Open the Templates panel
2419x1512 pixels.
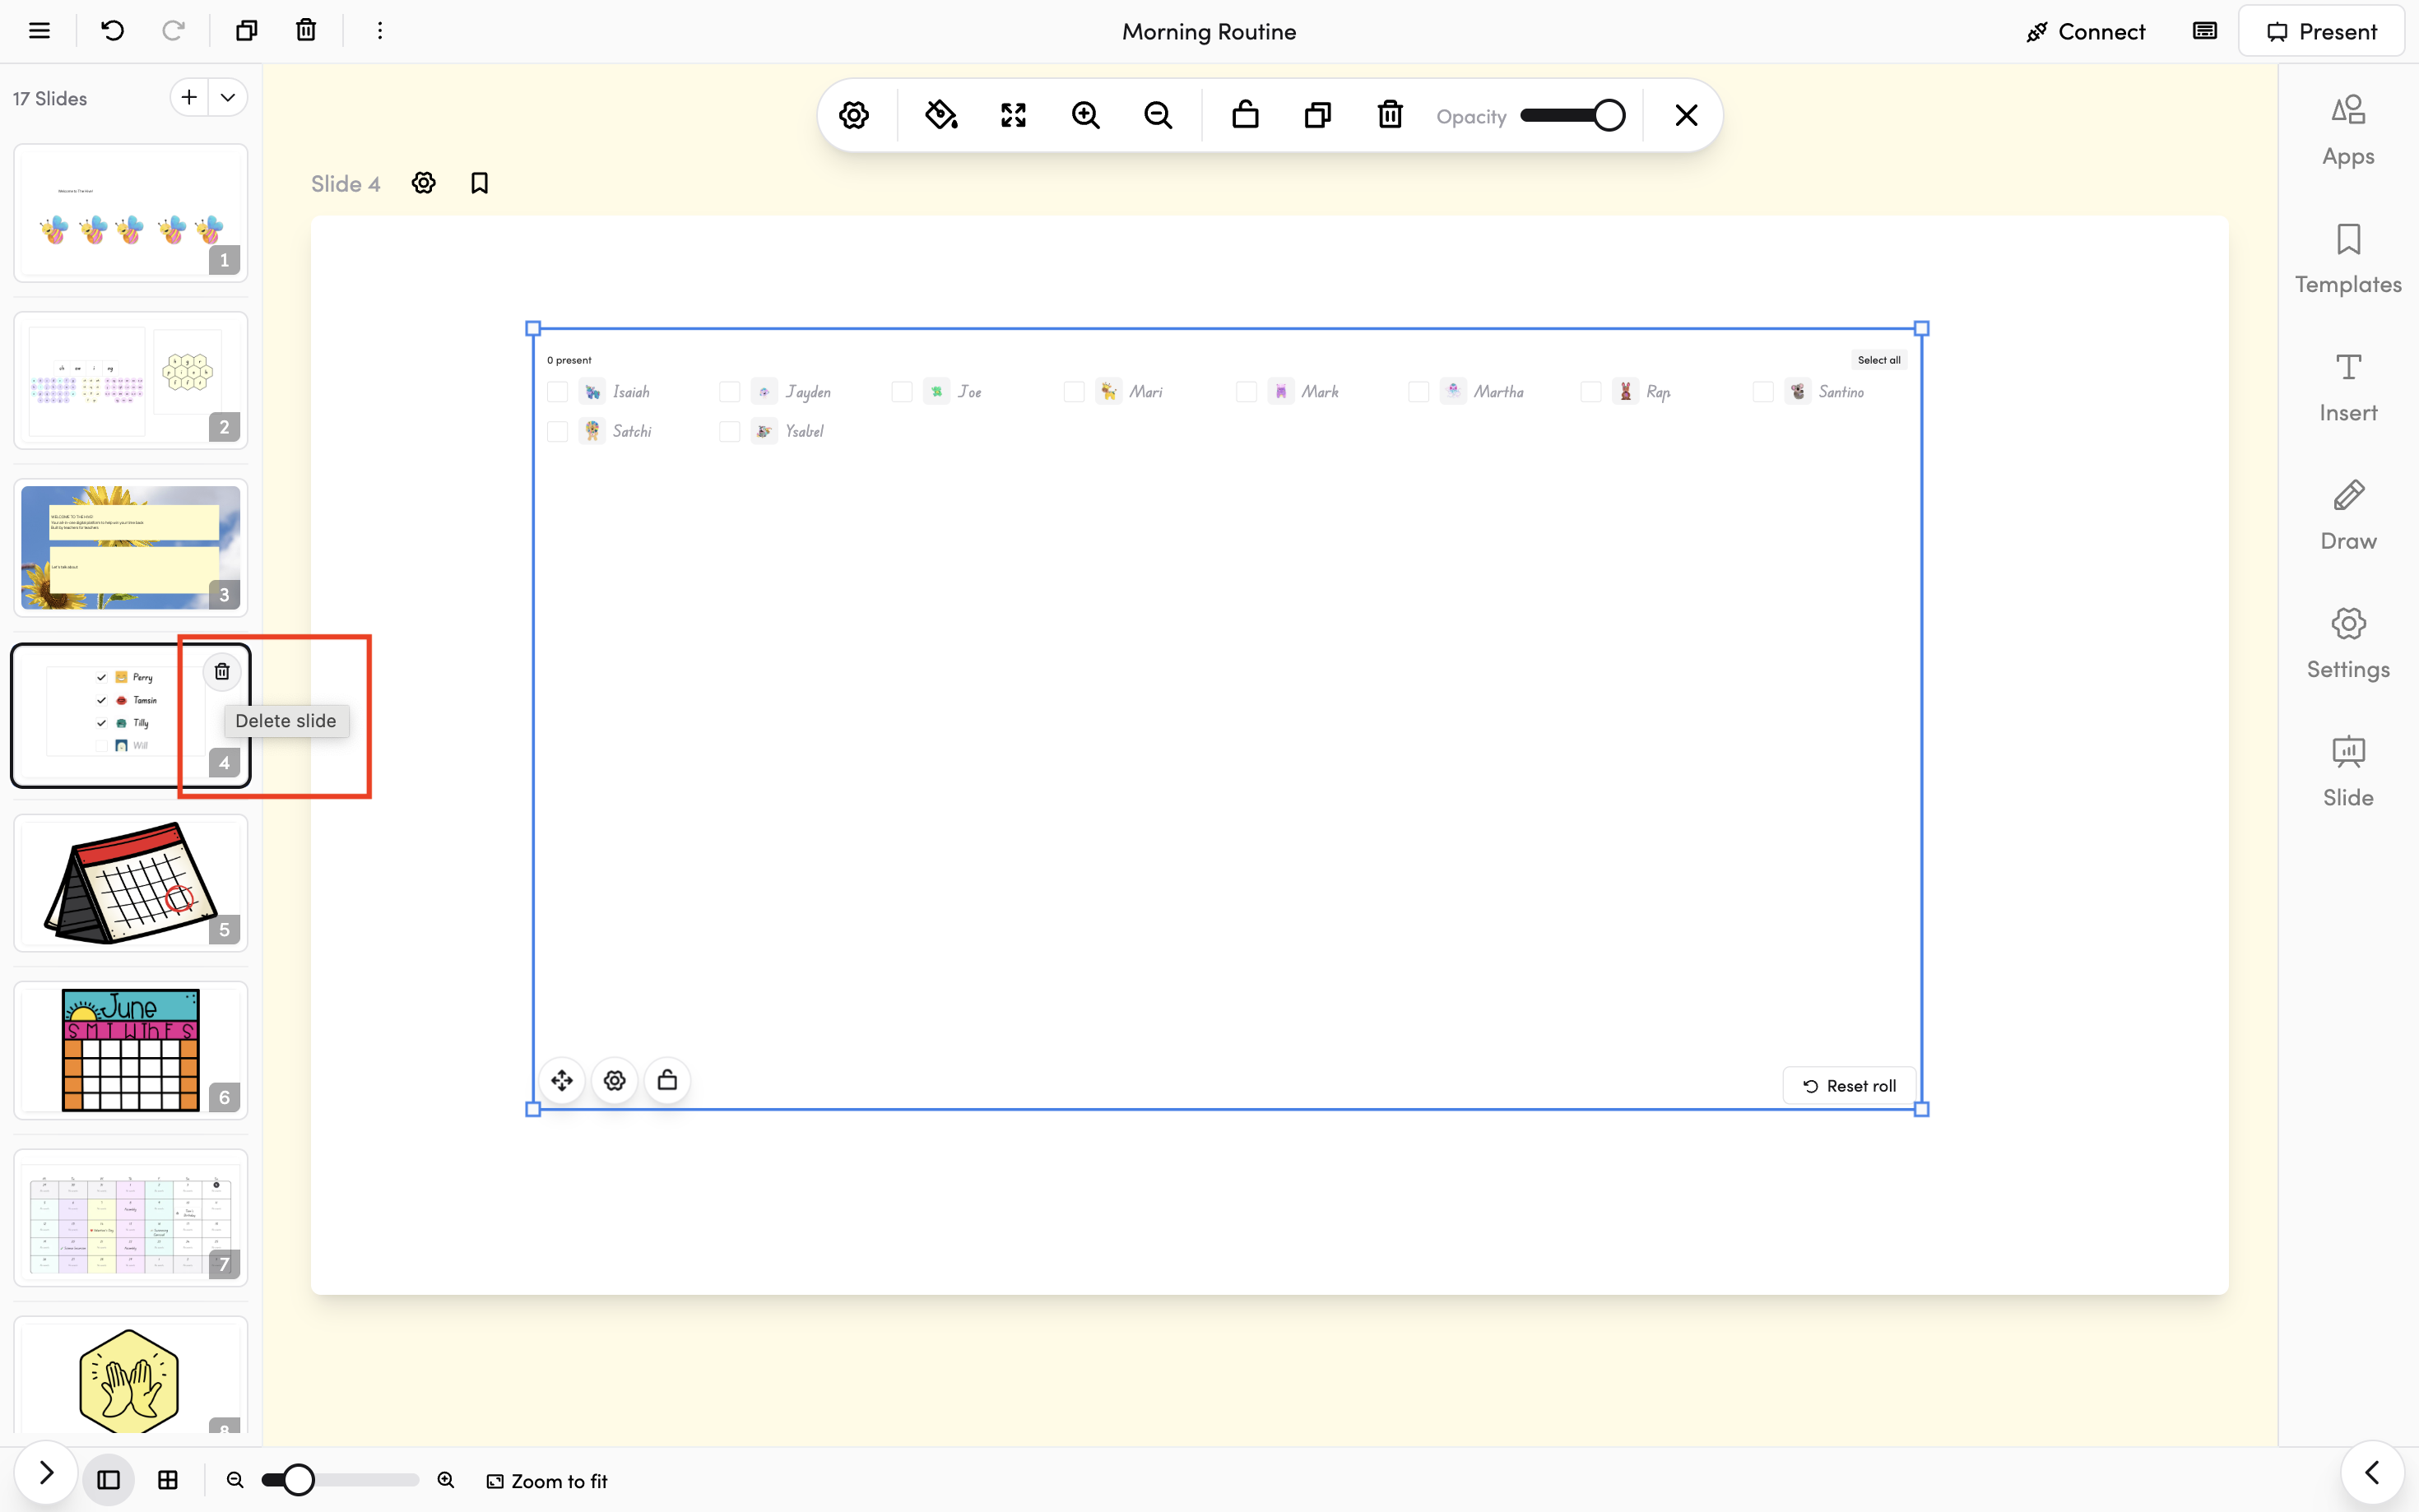click(2347, 258)
